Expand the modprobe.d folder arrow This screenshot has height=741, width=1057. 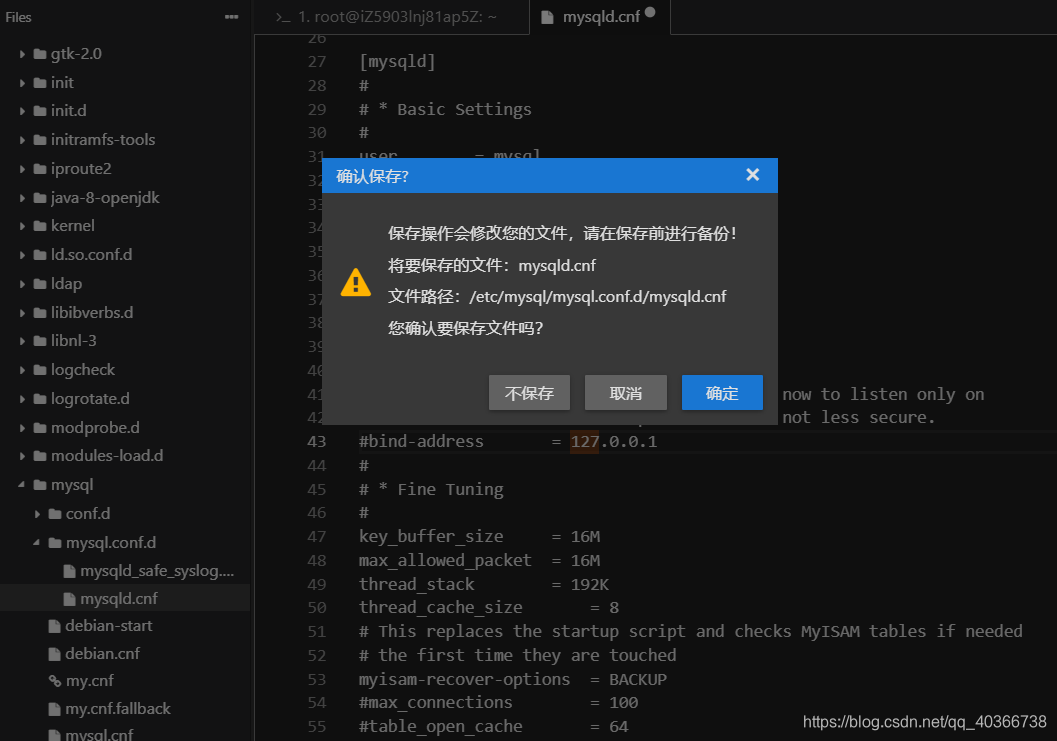(22, 427)
